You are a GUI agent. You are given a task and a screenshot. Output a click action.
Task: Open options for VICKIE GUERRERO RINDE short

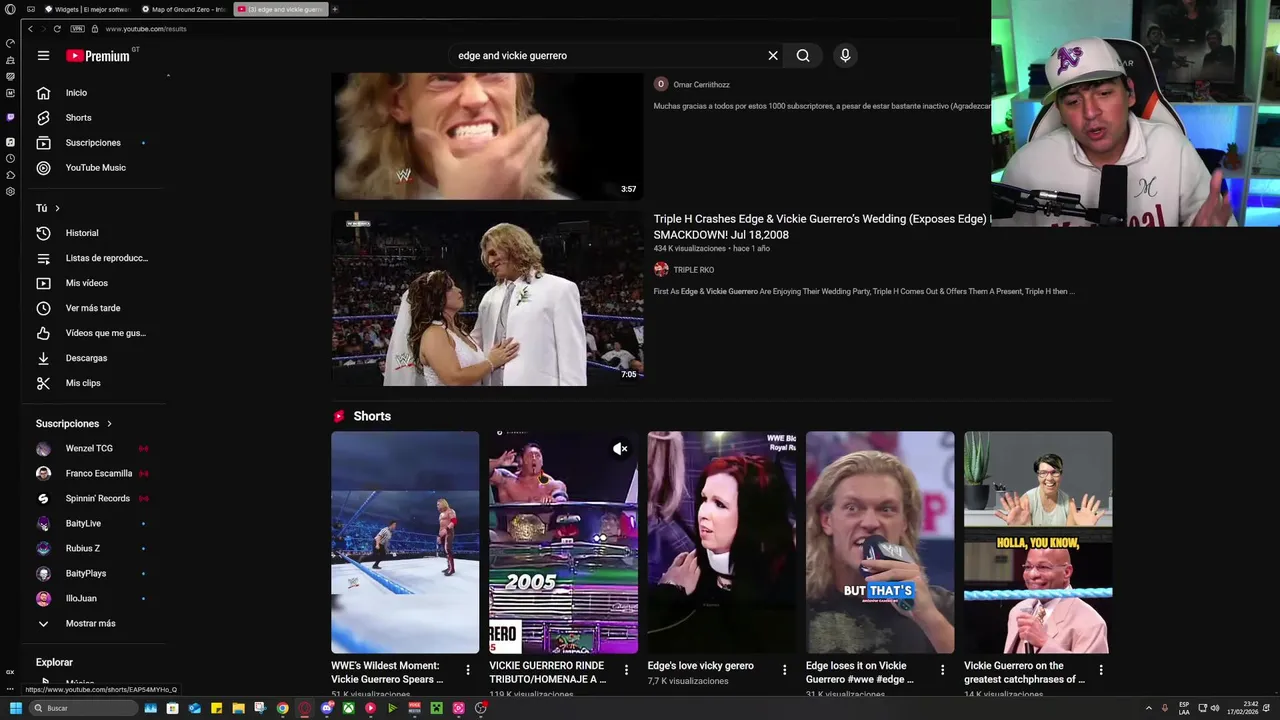point(626,670)
